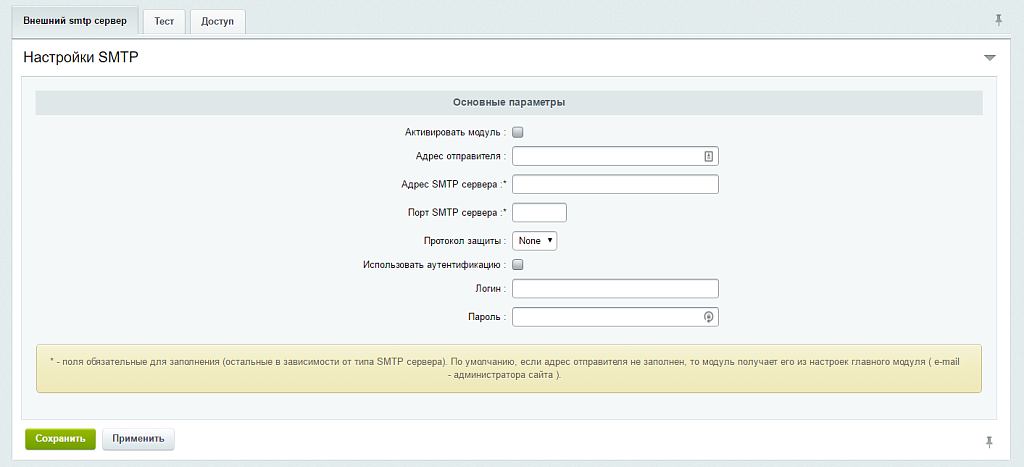Click the key icon inside the Пароль field
The image size is (1024, 467).
[708, 317]
